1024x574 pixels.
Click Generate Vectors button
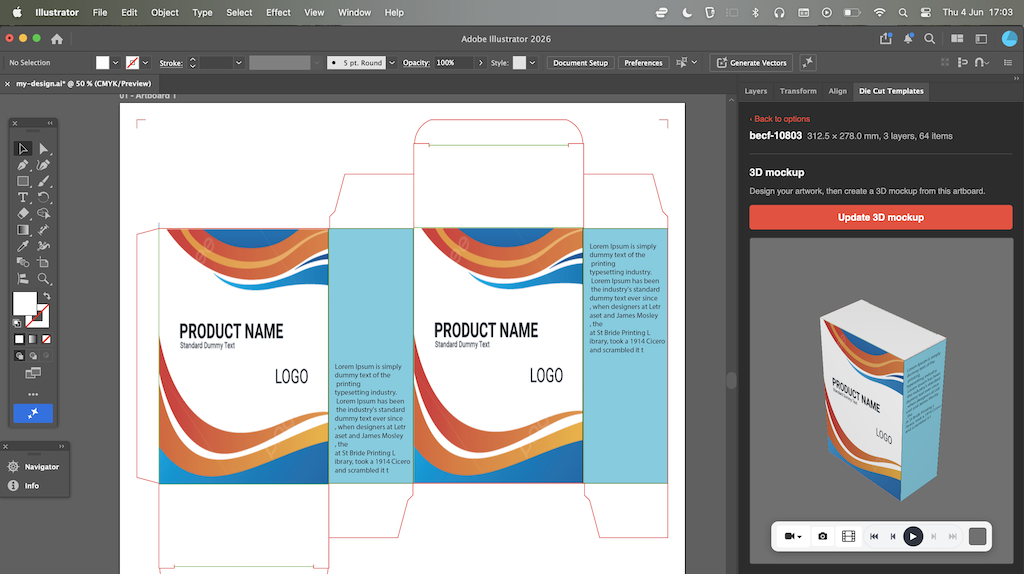(752, 63)
